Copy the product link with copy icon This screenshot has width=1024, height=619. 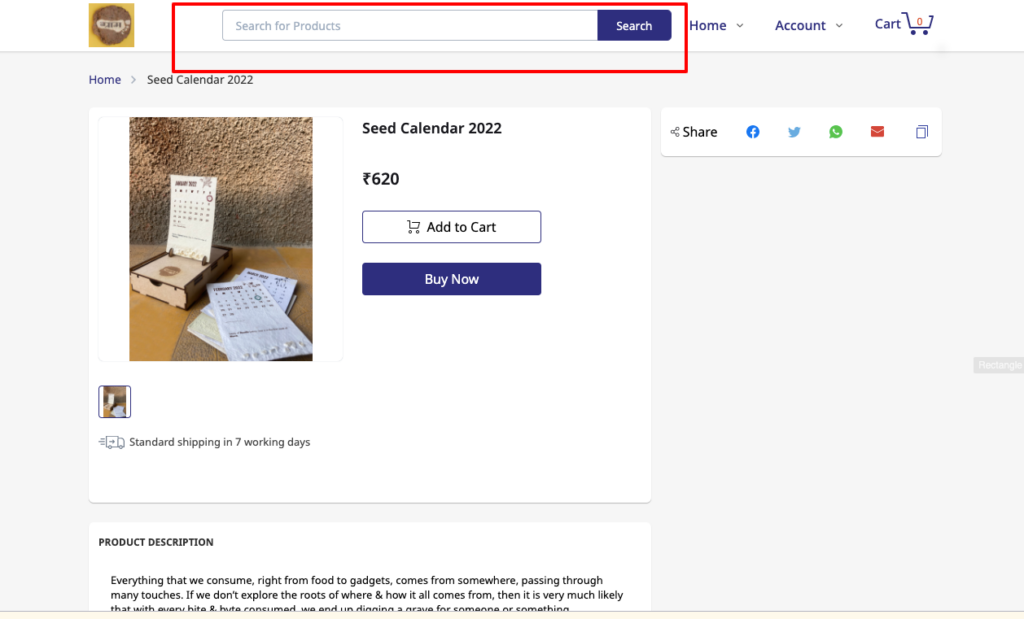tap(922, 132)
